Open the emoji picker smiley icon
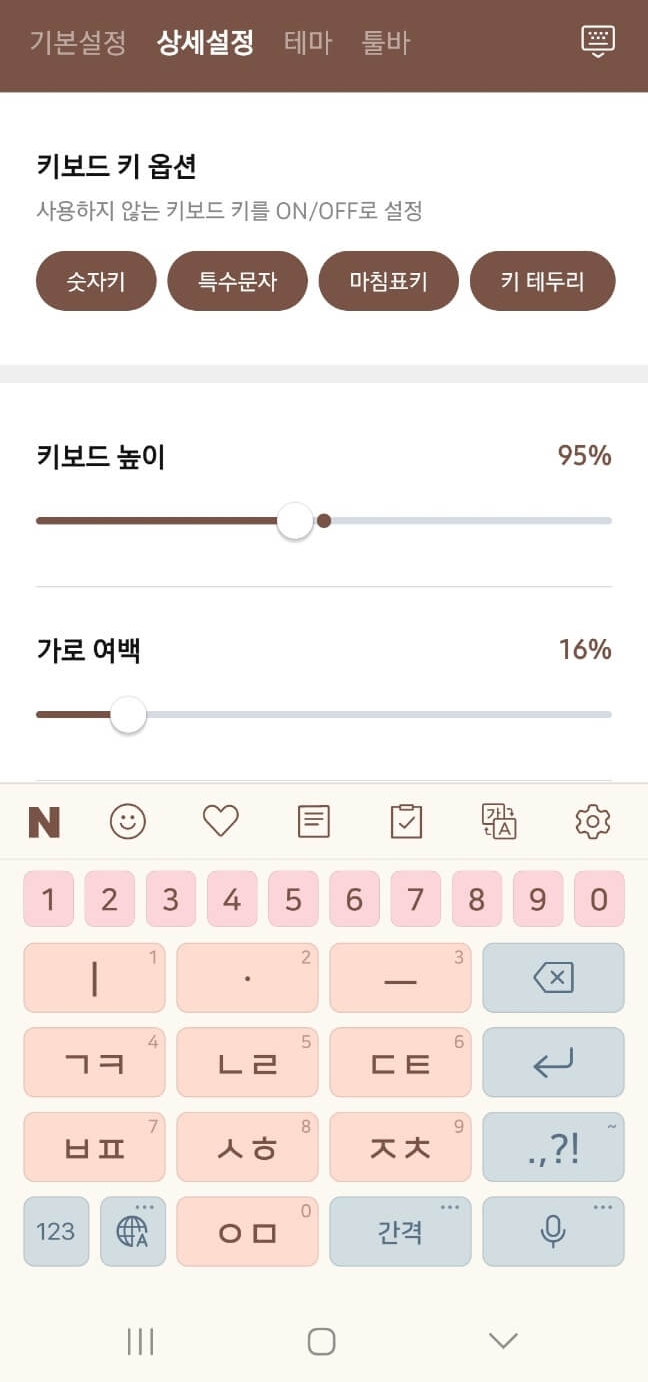 coord(127,821)
